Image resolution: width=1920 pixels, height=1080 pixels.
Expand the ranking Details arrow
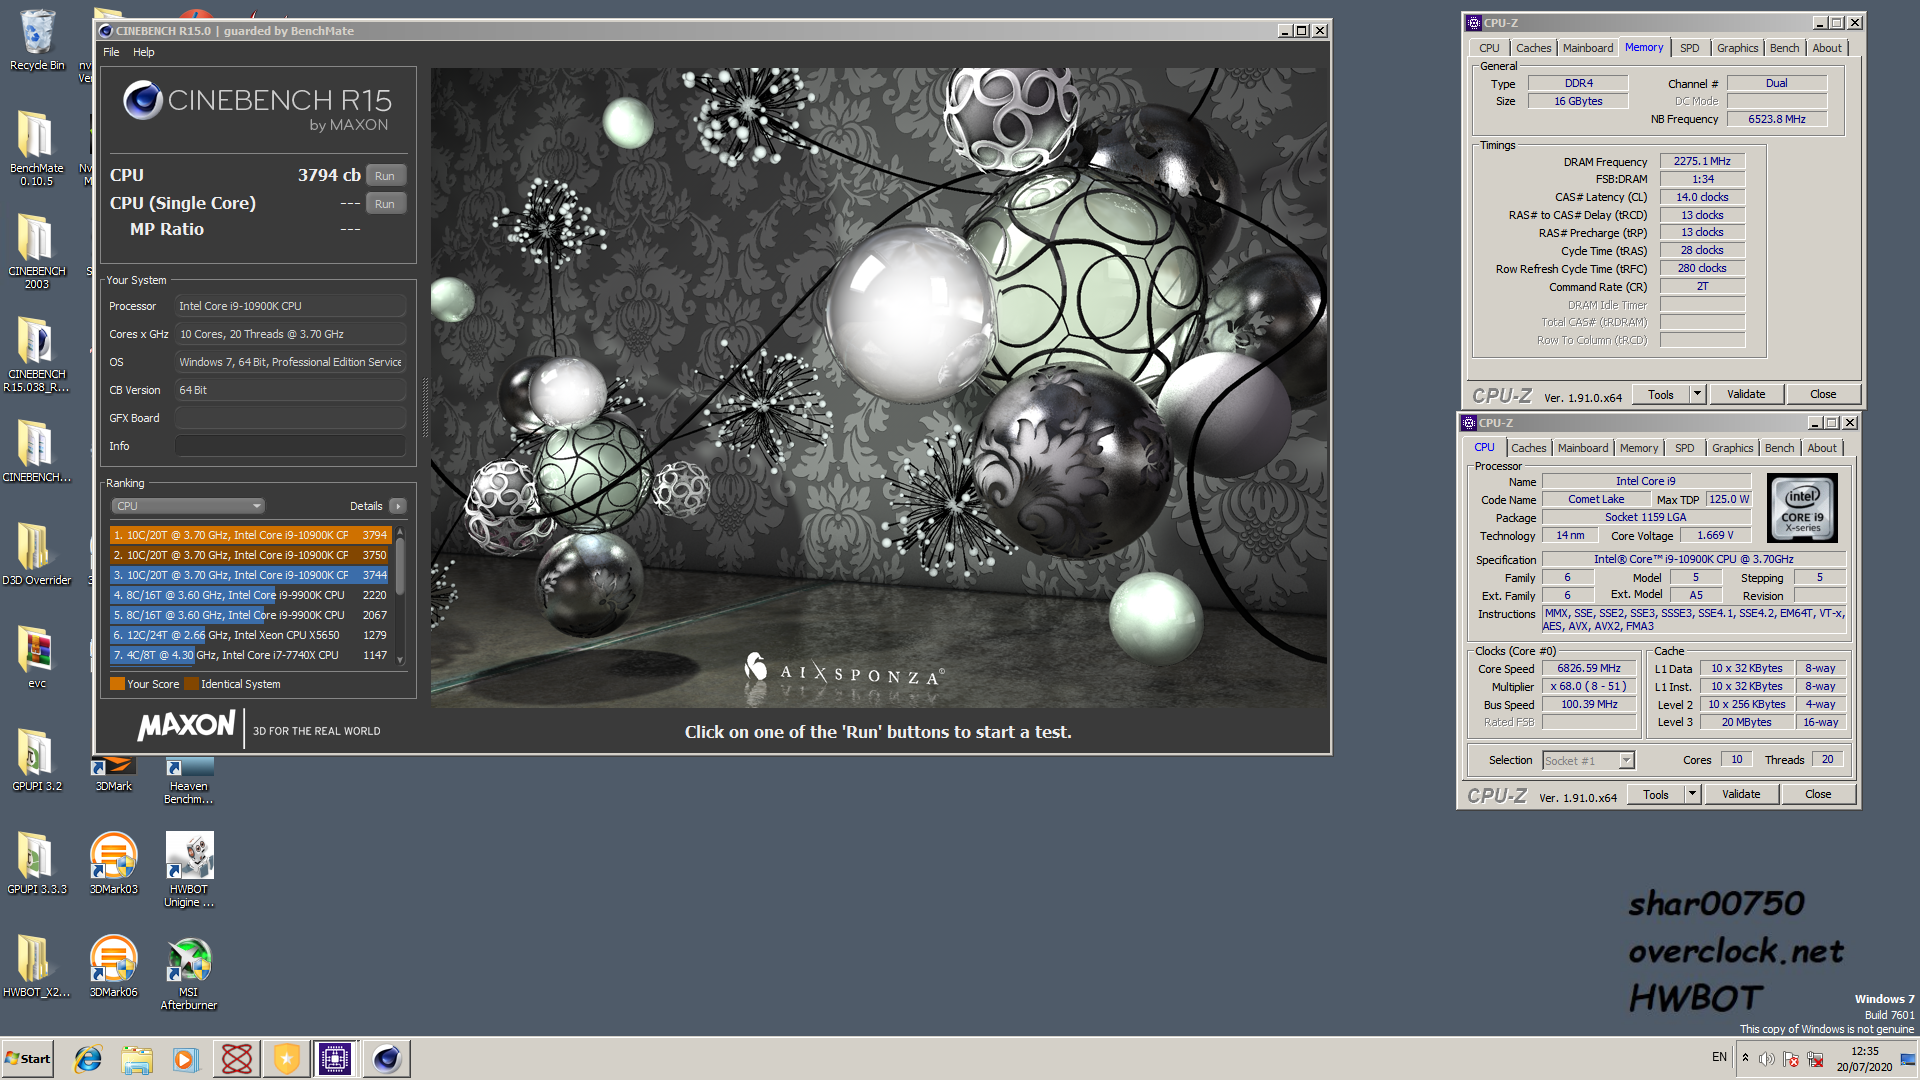tap(398, 506)
